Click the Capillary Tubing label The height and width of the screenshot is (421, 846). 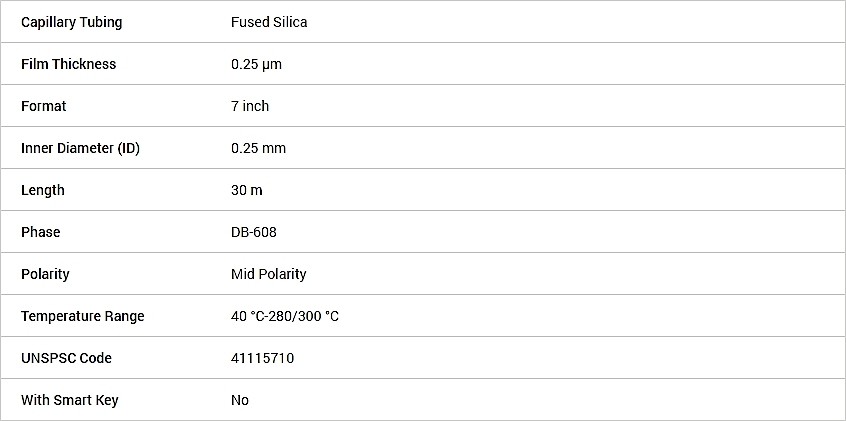click(x=72, y=22)
